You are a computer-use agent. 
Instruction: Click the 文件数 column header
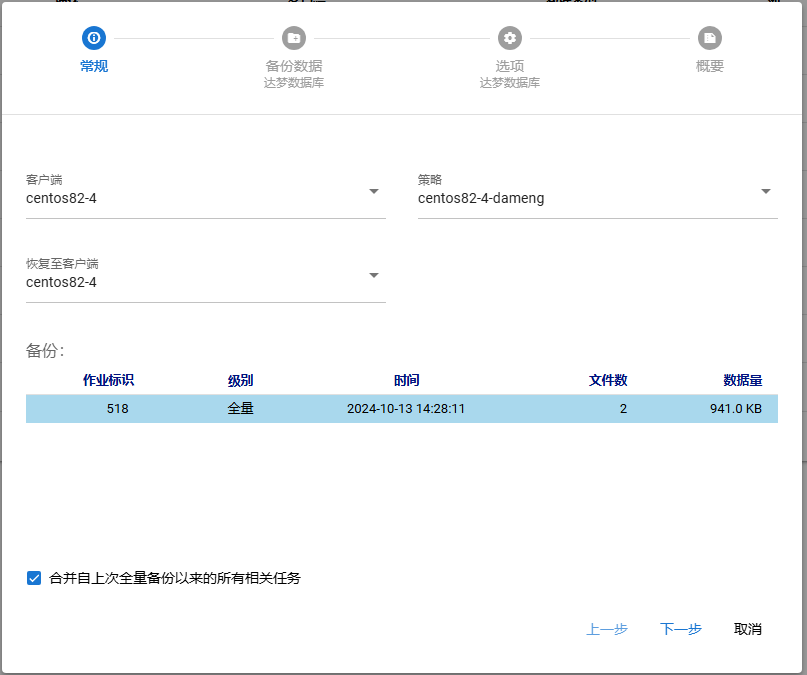pyautogui.click(x=608, y=380)
